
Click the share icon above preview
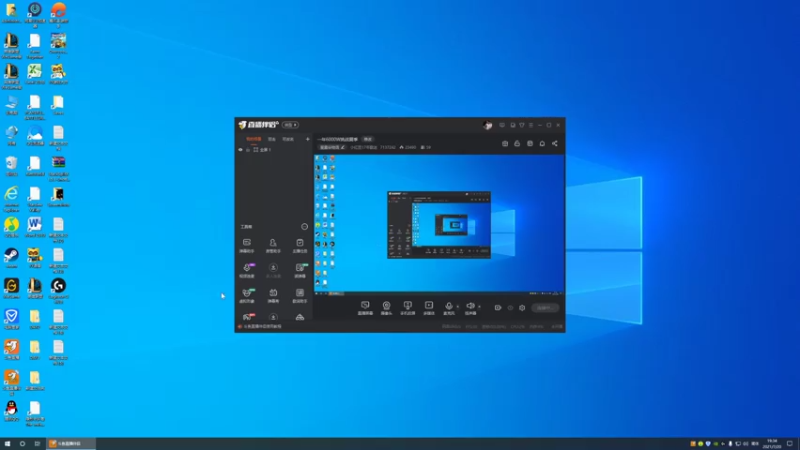[x=555, y=143]
